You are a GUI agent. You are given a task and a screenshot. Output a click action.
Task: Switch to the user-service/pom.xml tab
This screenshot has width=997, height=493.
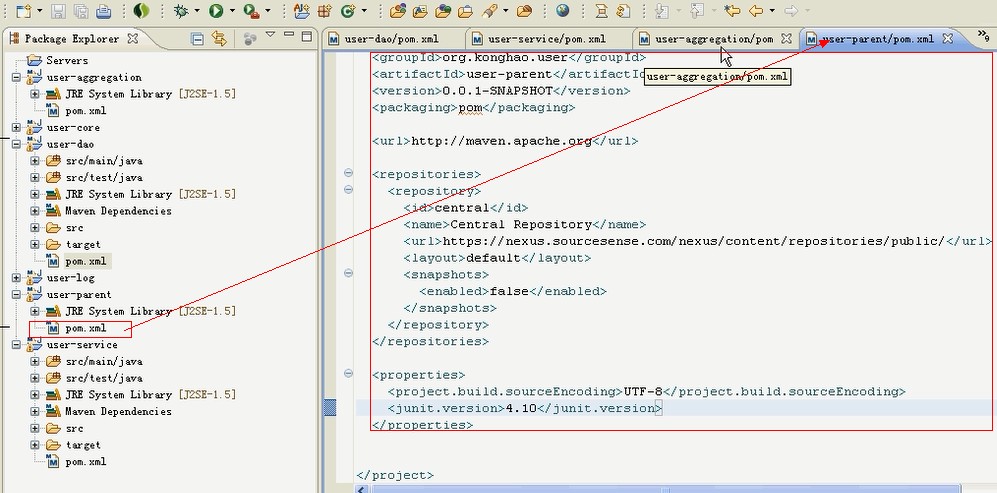(x=546, y=39)
